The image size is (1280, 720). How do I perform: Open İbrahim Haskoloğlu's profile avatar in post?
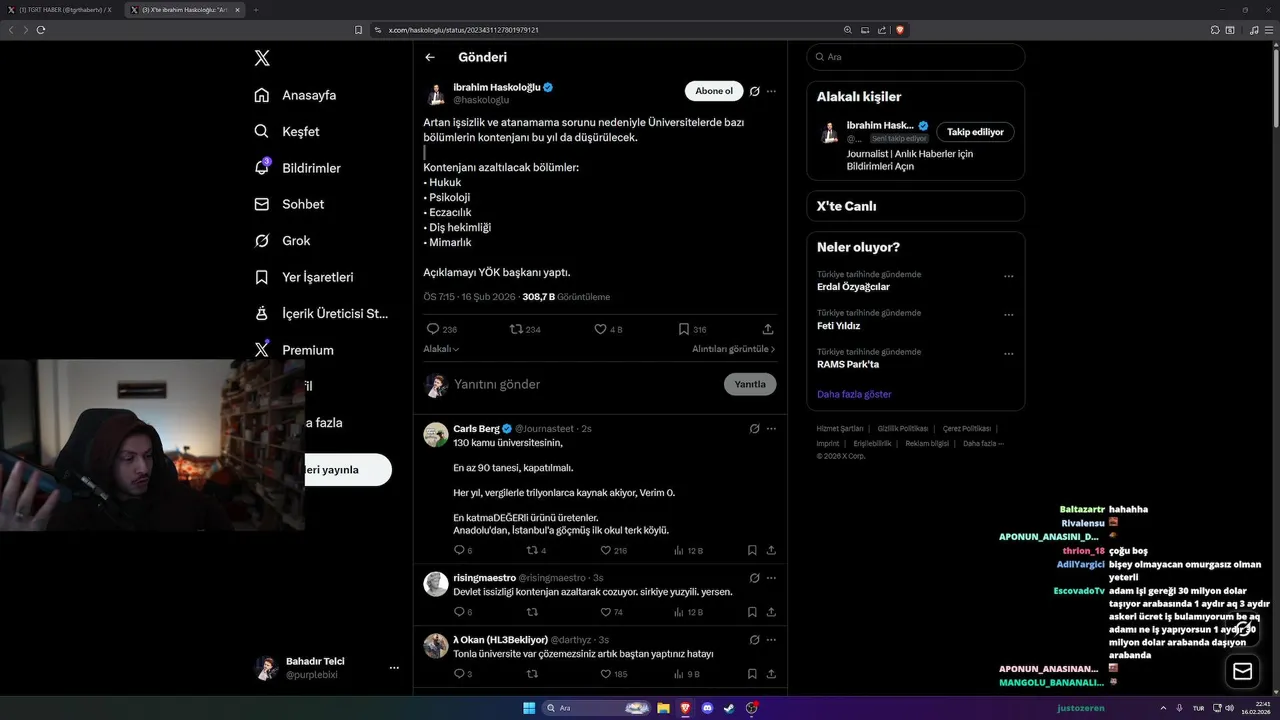[436, 94]
